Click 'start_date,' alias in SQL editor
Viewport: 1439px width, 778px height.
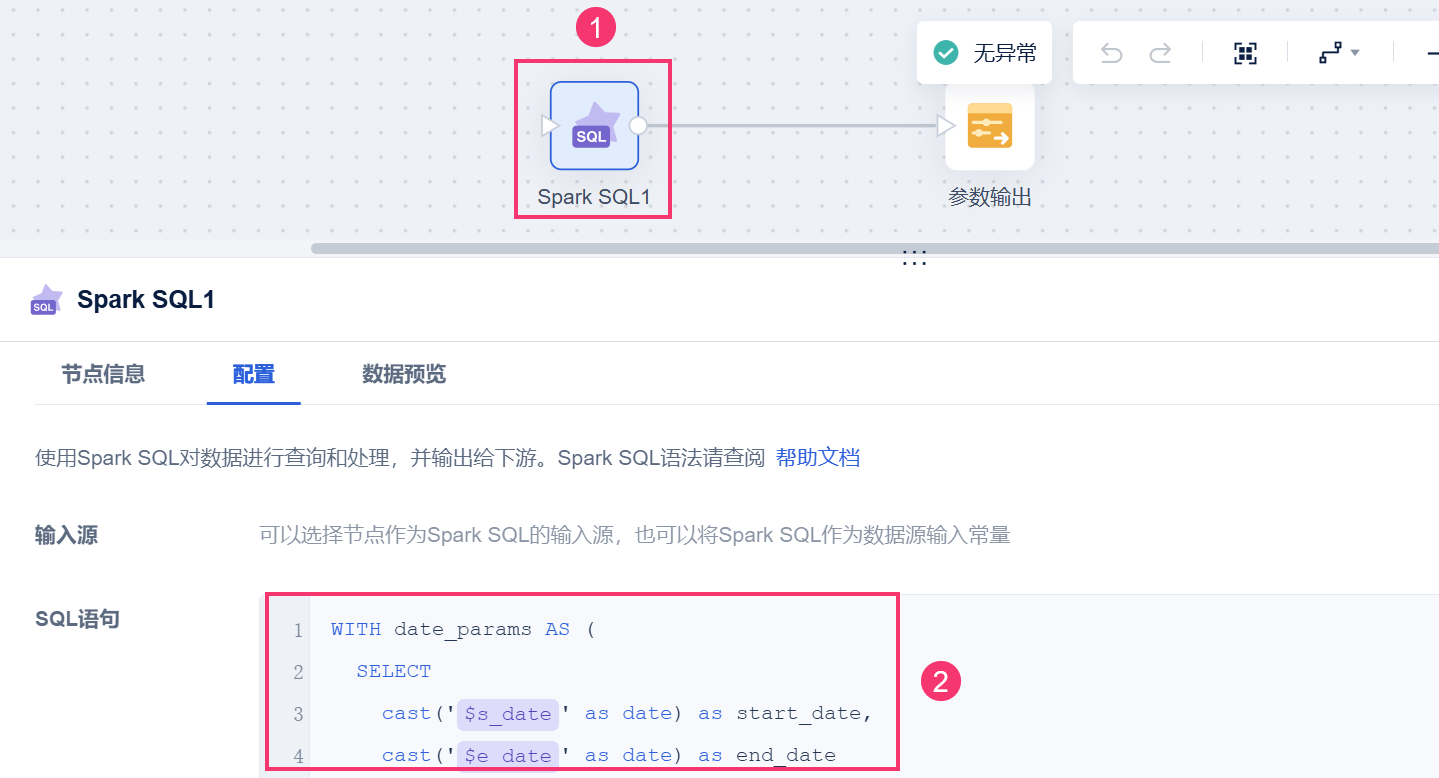805,713
